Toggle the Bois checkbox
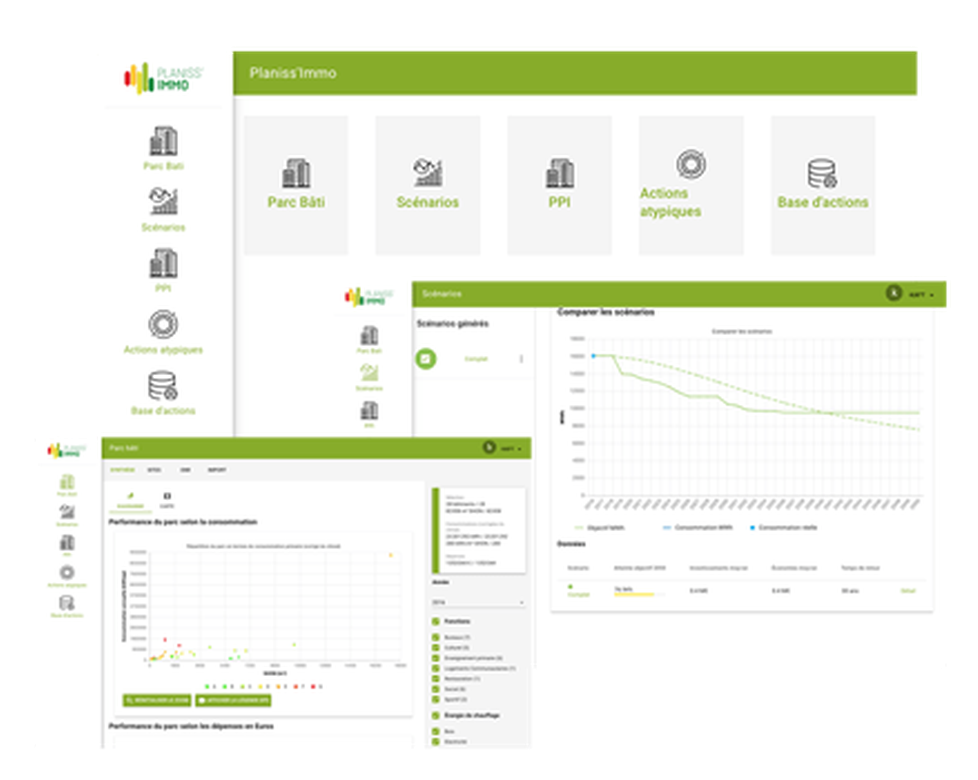This screenshot has width=978, height=780. click(436, 731)
